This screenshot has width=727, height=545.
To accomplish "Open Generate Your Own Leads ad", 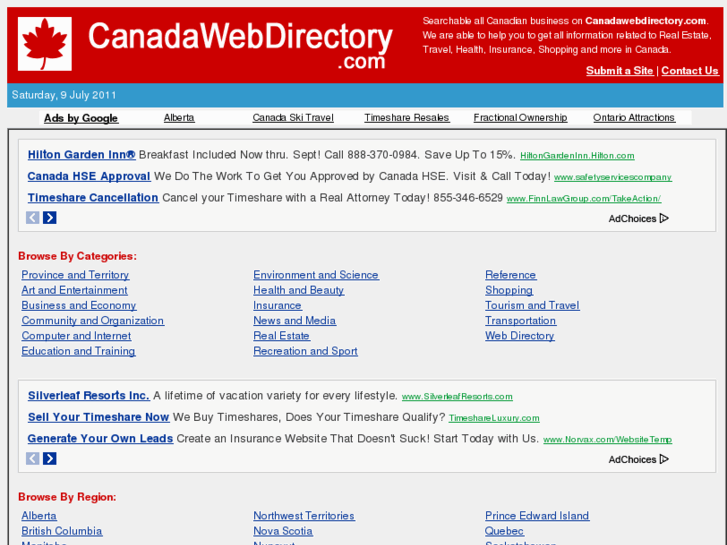I will (x=100, y=438).
